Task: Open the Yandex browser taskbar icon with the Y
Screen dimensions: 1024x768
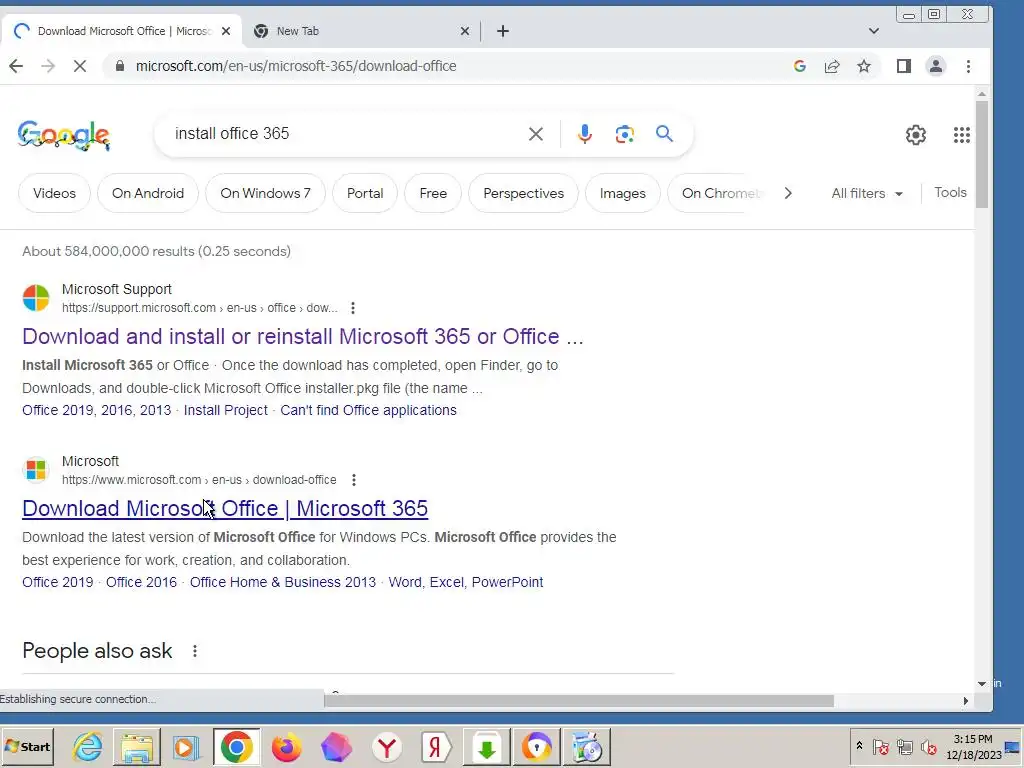Action: [x=387, y=747]
